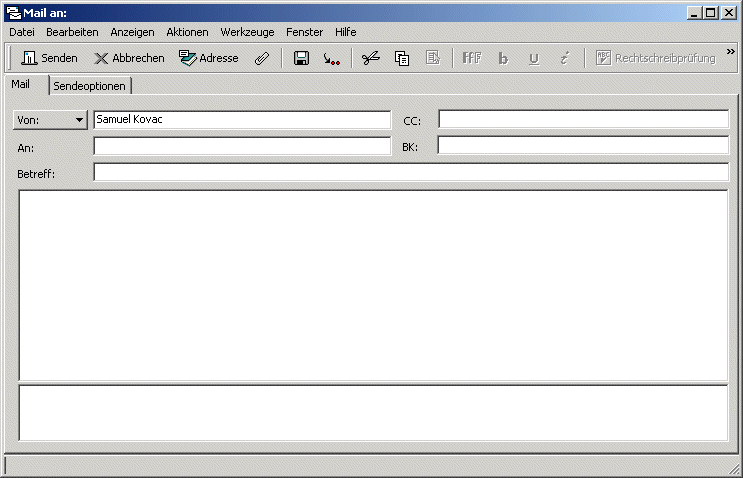Screen dimensions: 743x478
Task: Click the Rechtschreibprüfung spell check button
Action: [656, 58]
